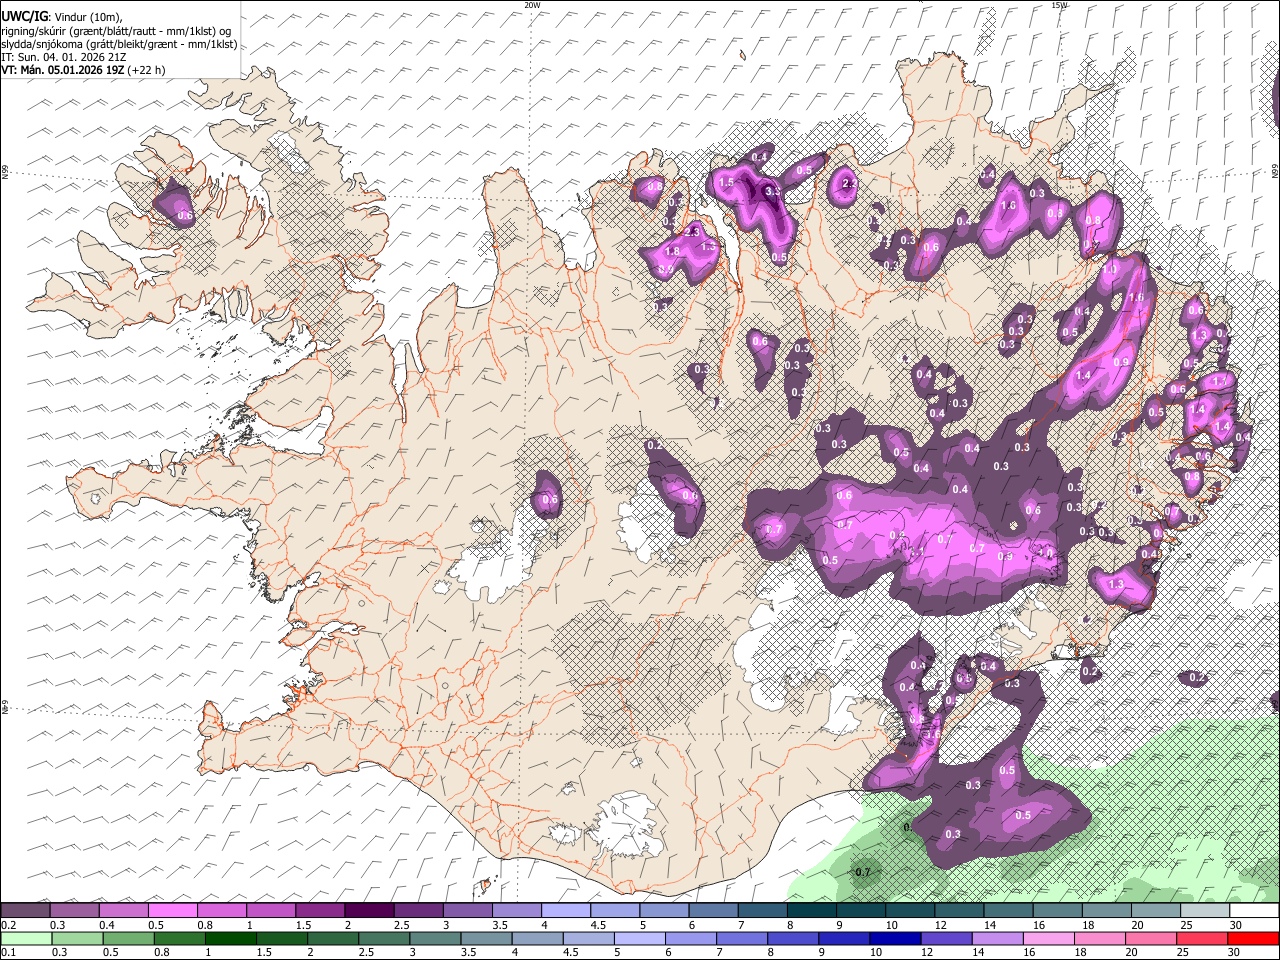Click the "4.5" label under the top legend row
The width and height of the screenshot is (1280, 960).
point(598,925)
